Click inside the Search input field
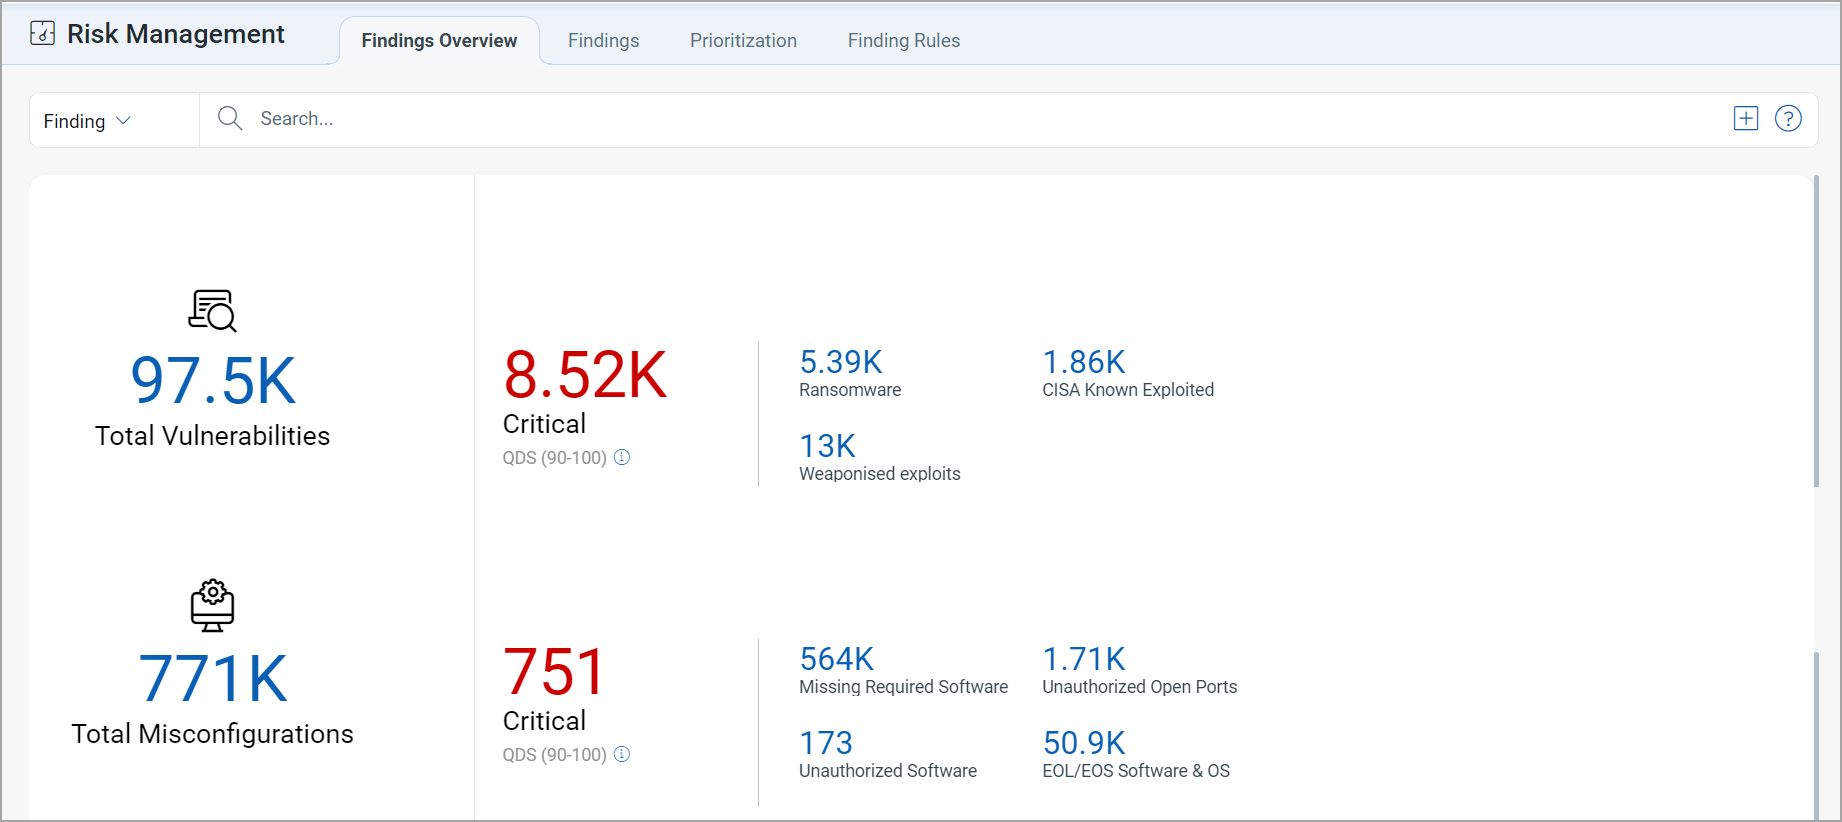Screen dimensions: 1842x822 click(x=960, y=119)
